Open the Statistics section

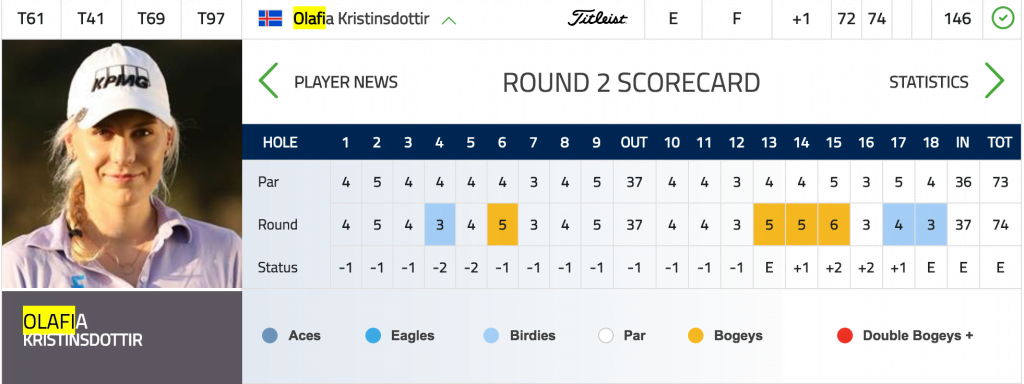coord(929,82)
